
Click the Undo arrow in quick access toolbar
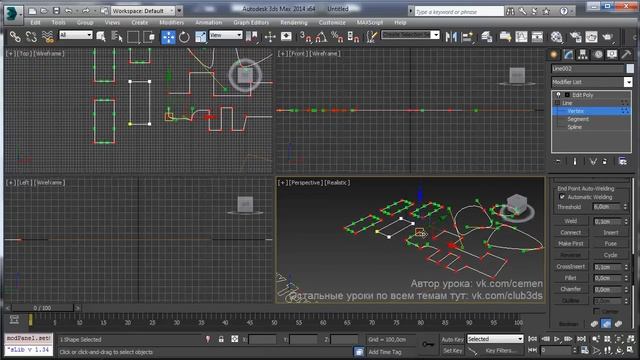69,11
